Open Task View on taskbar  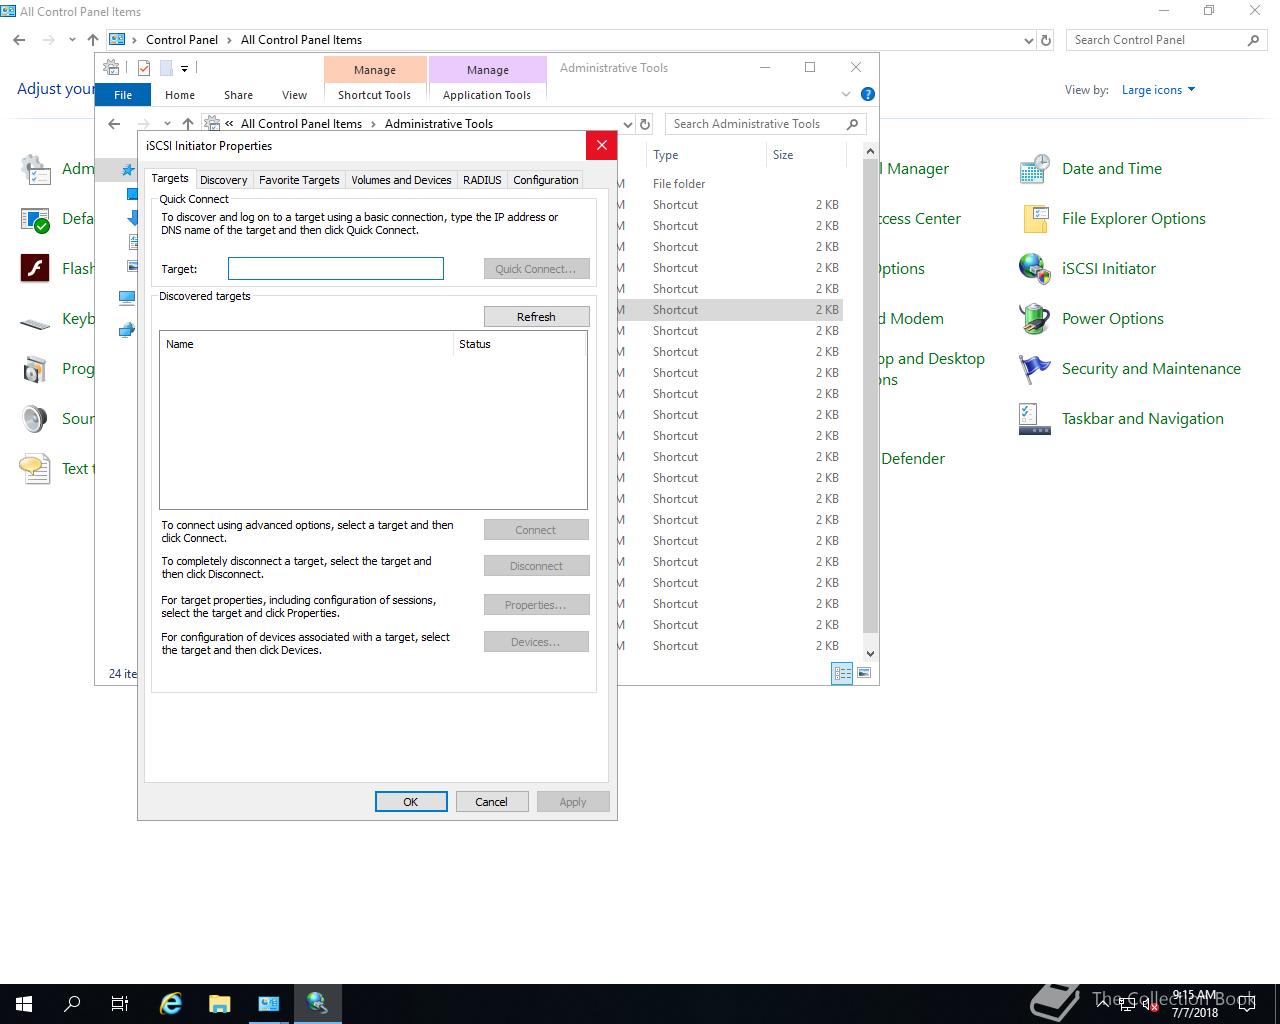pyautogui.click(x=120, y=1004)
